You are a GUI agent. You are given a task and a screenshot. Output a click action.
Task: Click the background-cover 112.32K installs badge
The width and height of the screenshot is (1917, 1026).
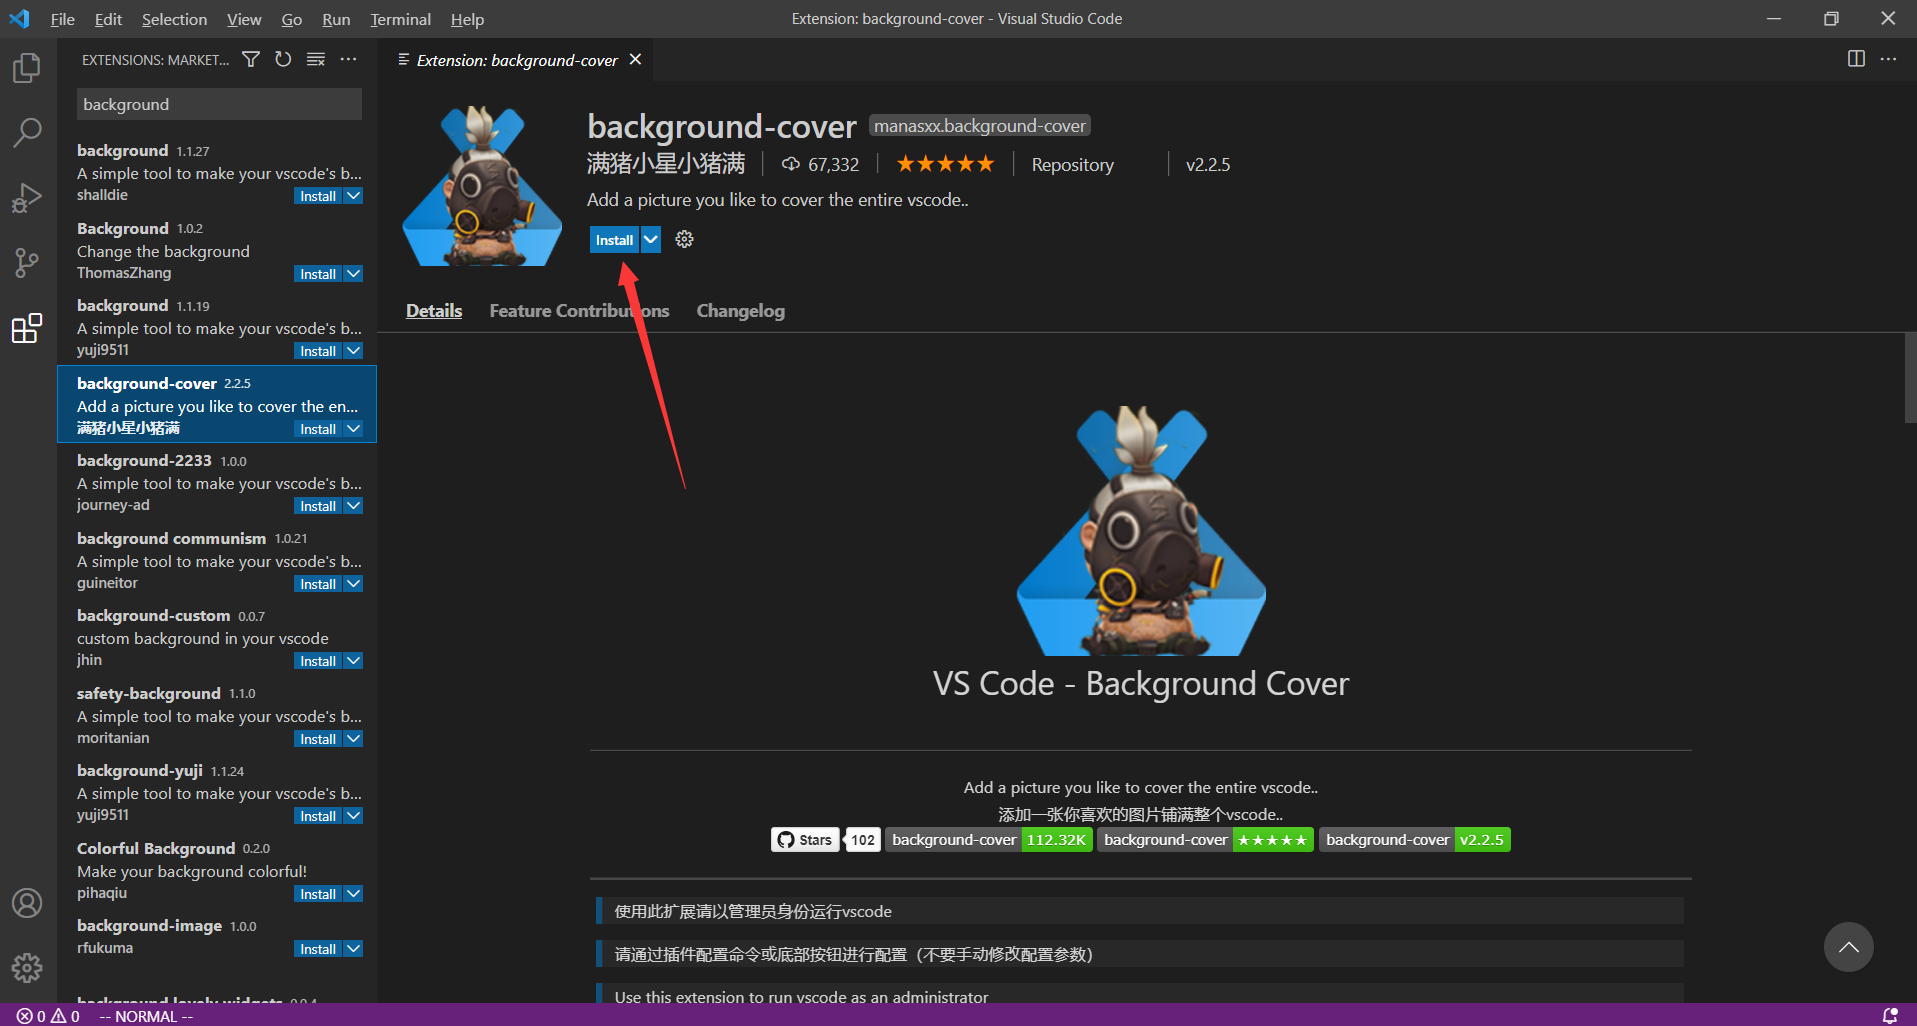click(989, 840)
